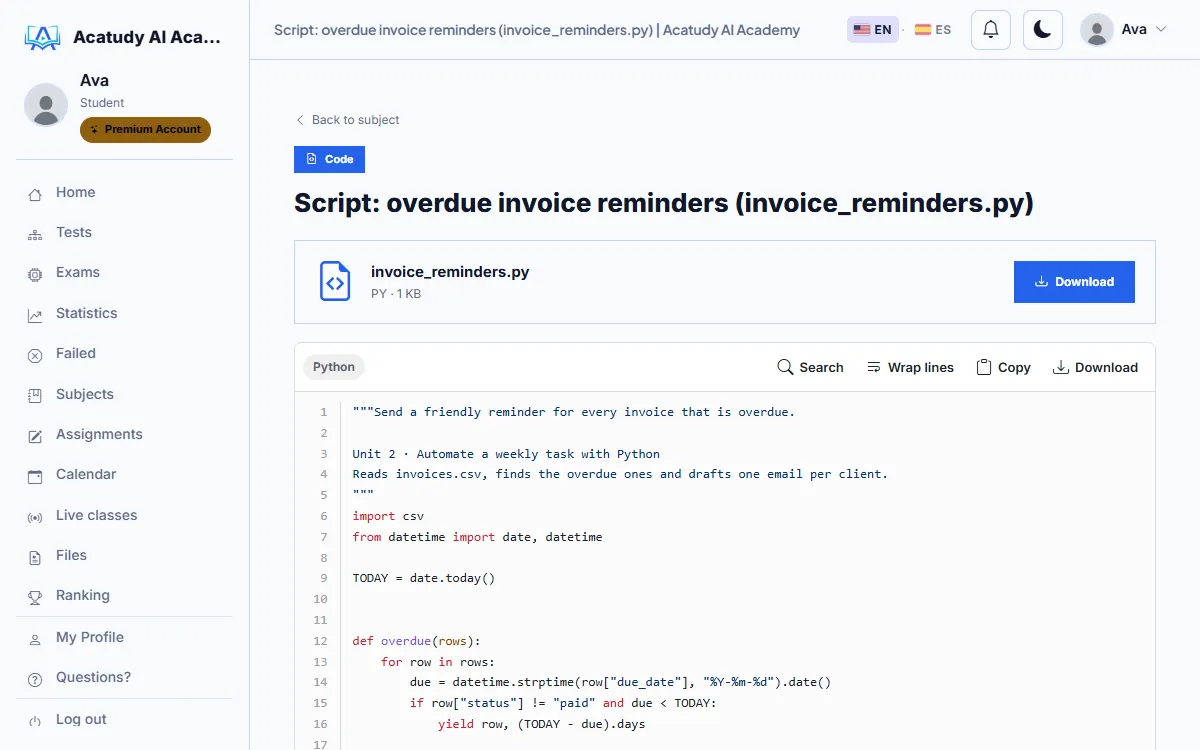Image resolution: width=1200 pixels, height=750 pixels.
Task: Click the 'yield row' code line
Action: pyautogui.click(x=542, y=724)
